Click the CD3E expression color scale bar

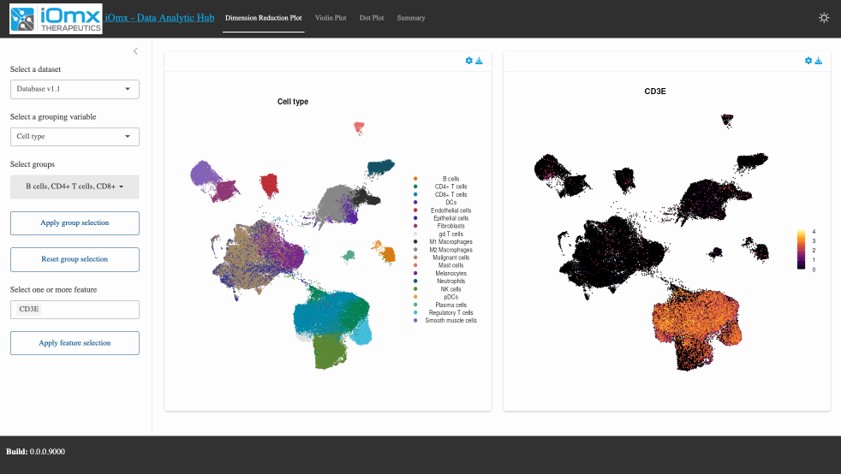801,250
